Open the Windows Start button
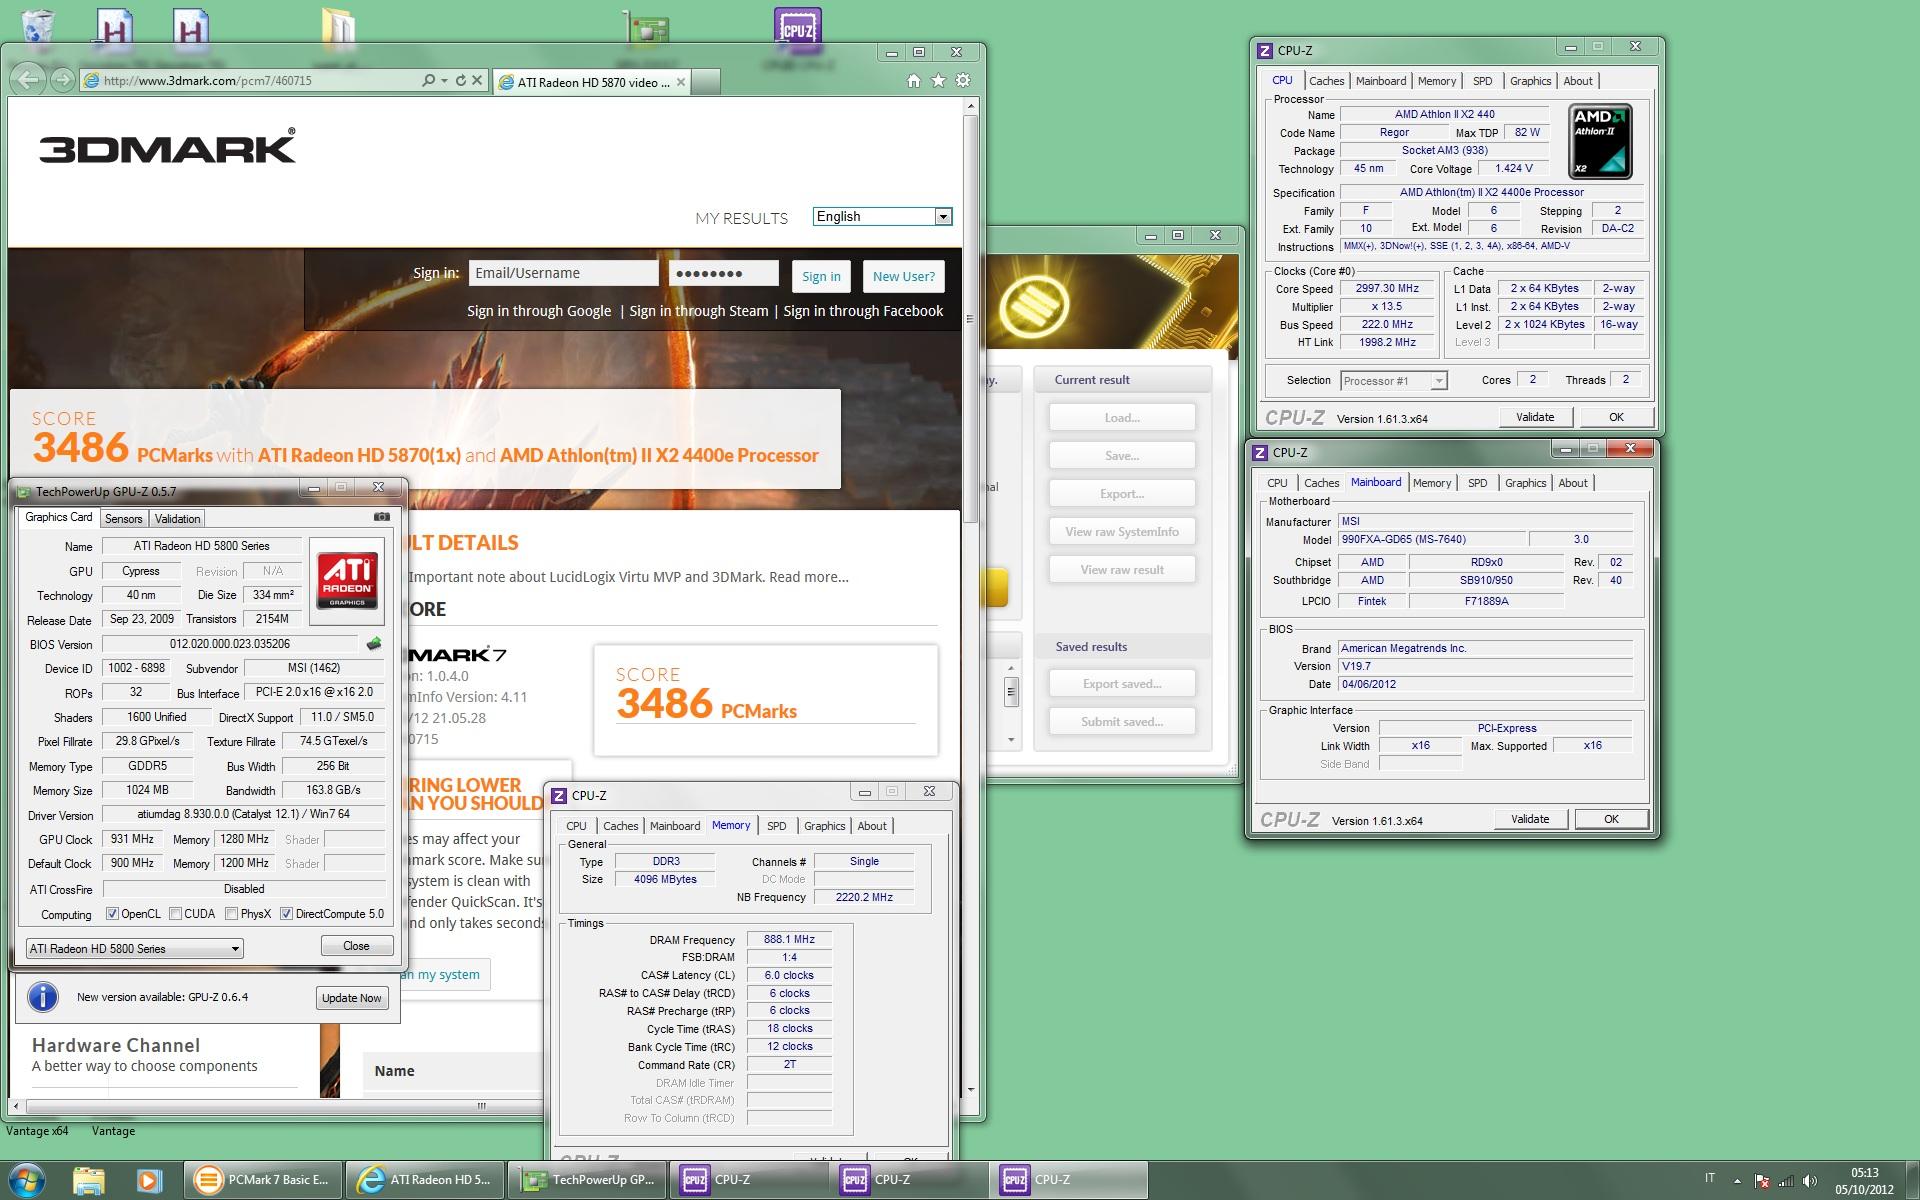Viewport: 1920px width, 1200px height. (x=26, y=1180)
